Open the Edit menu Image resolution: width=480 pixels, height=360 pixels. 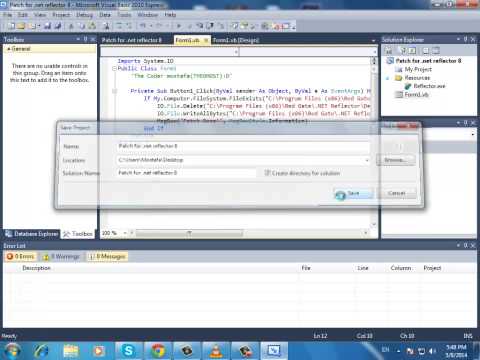23,15
